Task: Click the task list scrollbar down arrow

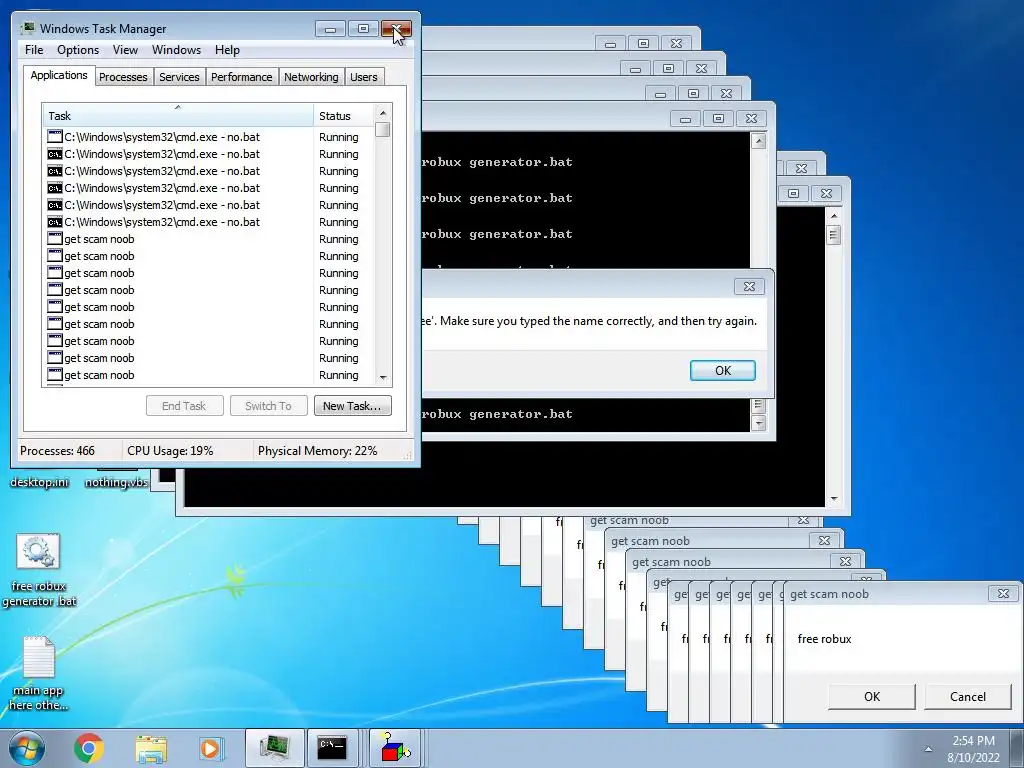Action: [383, 377]
